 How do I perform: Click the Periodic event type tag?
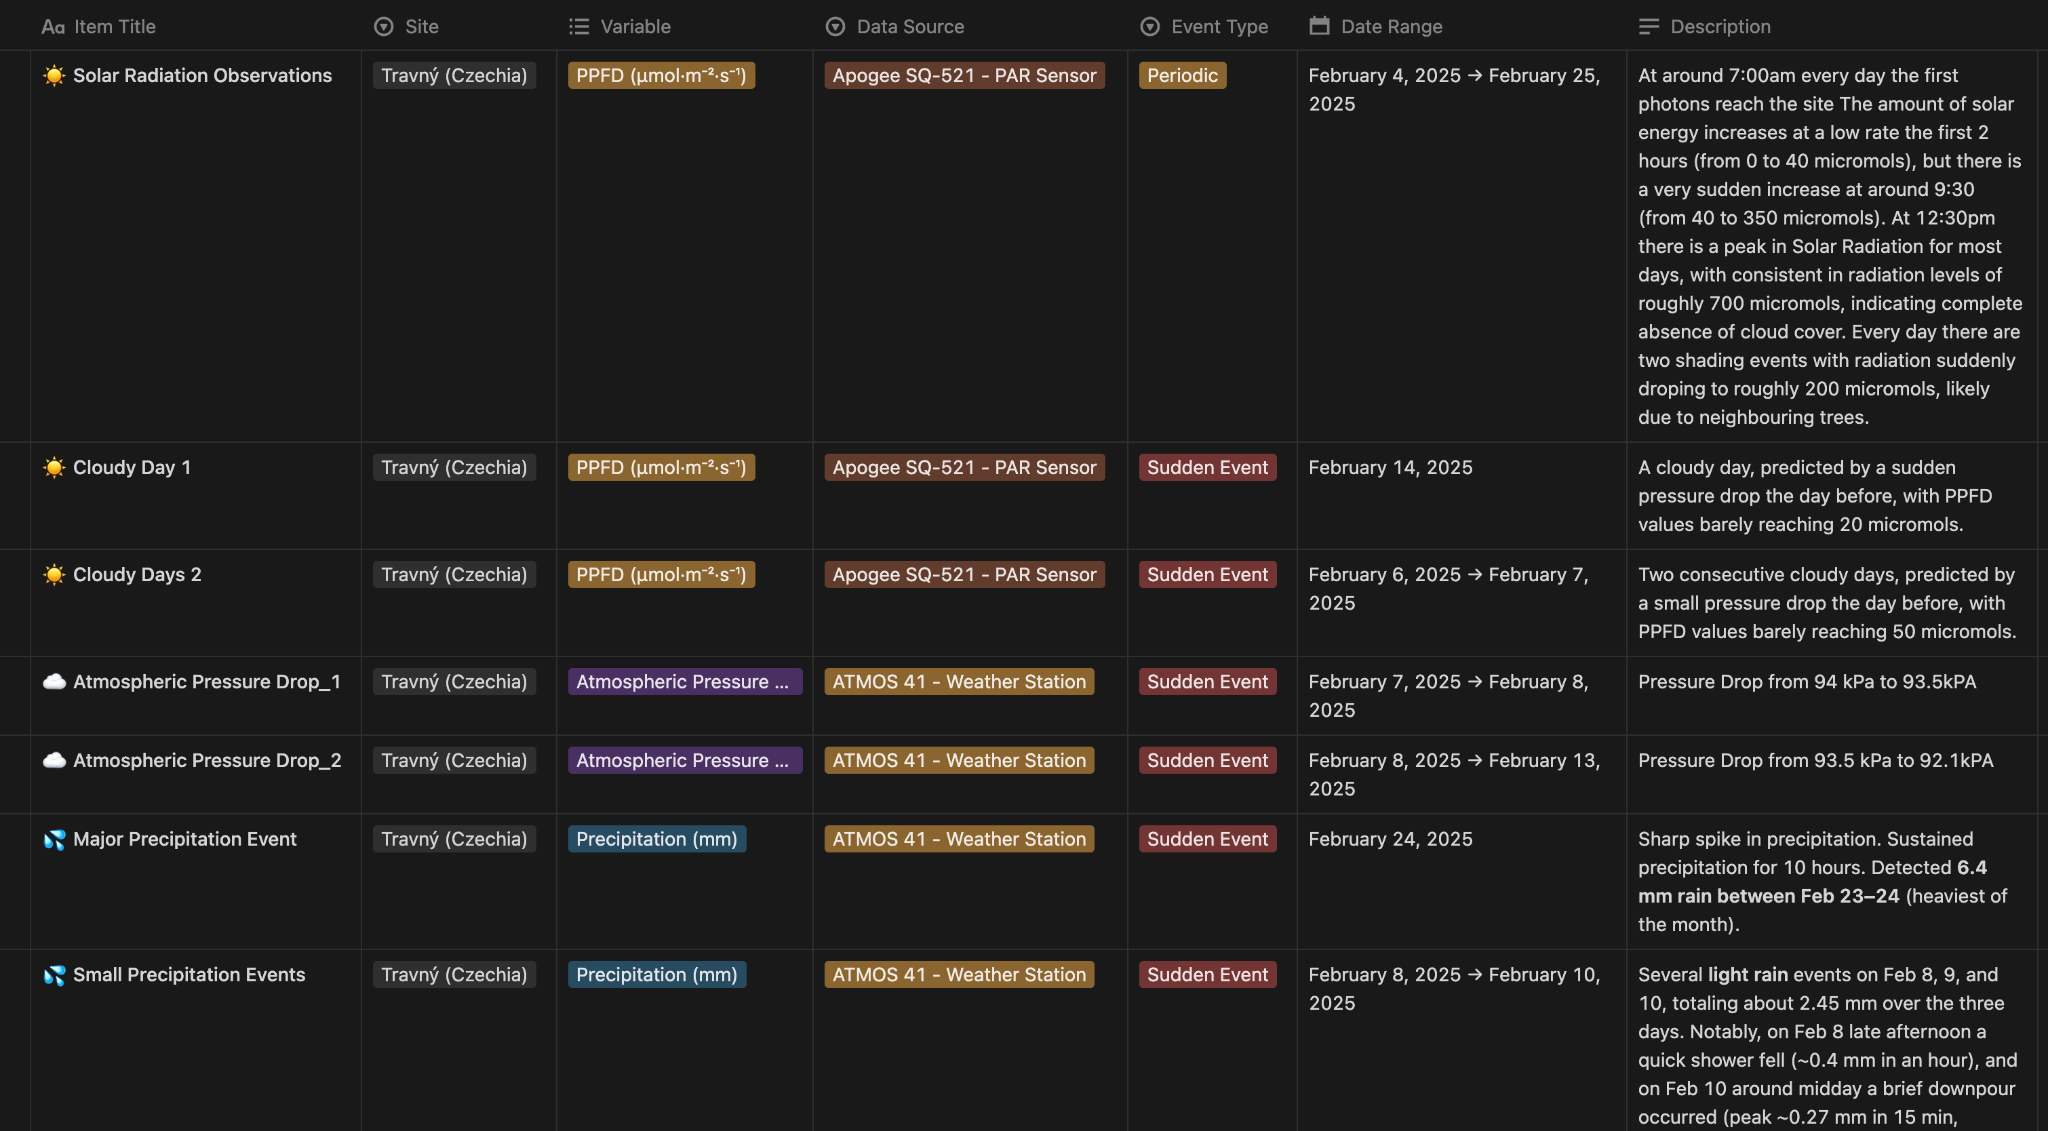point(1182,76)
